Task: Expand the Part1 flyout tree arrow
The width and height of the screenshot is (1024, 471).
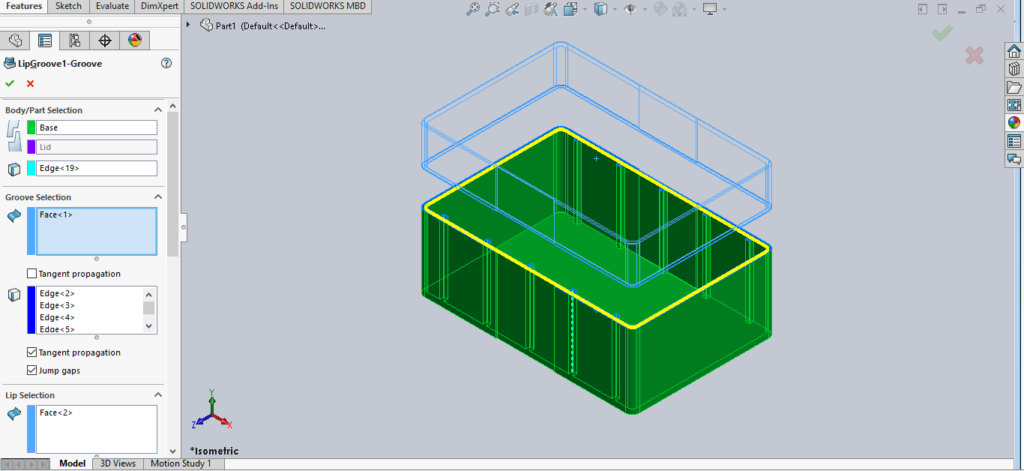Action: [x=189, y=25]
